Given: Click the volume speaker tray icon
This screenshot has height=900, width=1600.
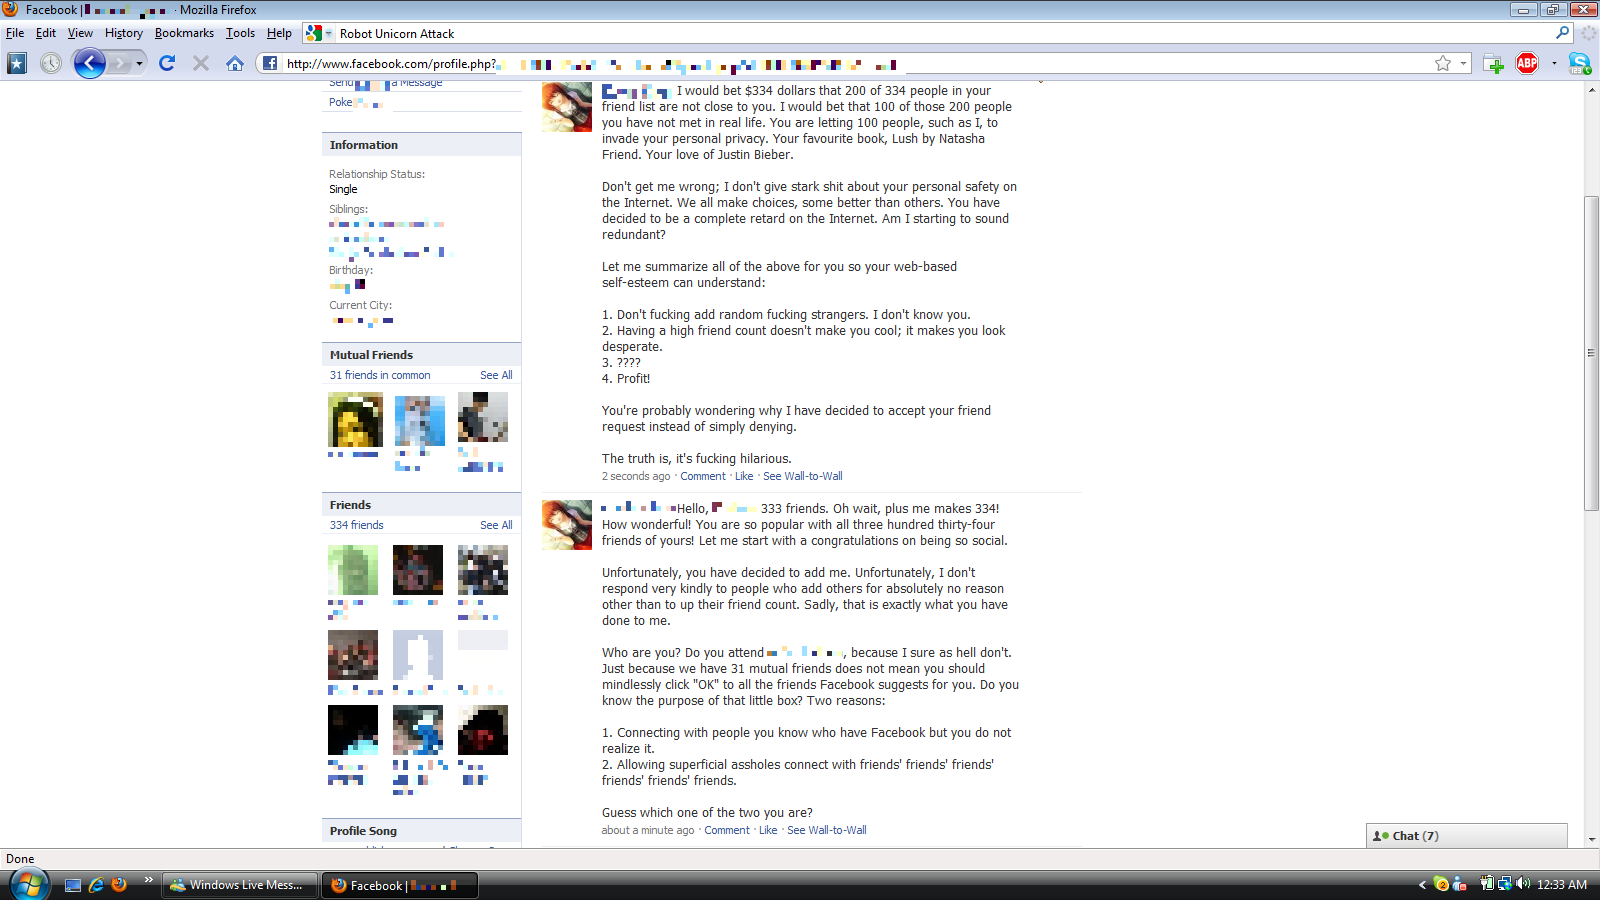Looking at the screenshot, I should 1523,884.
